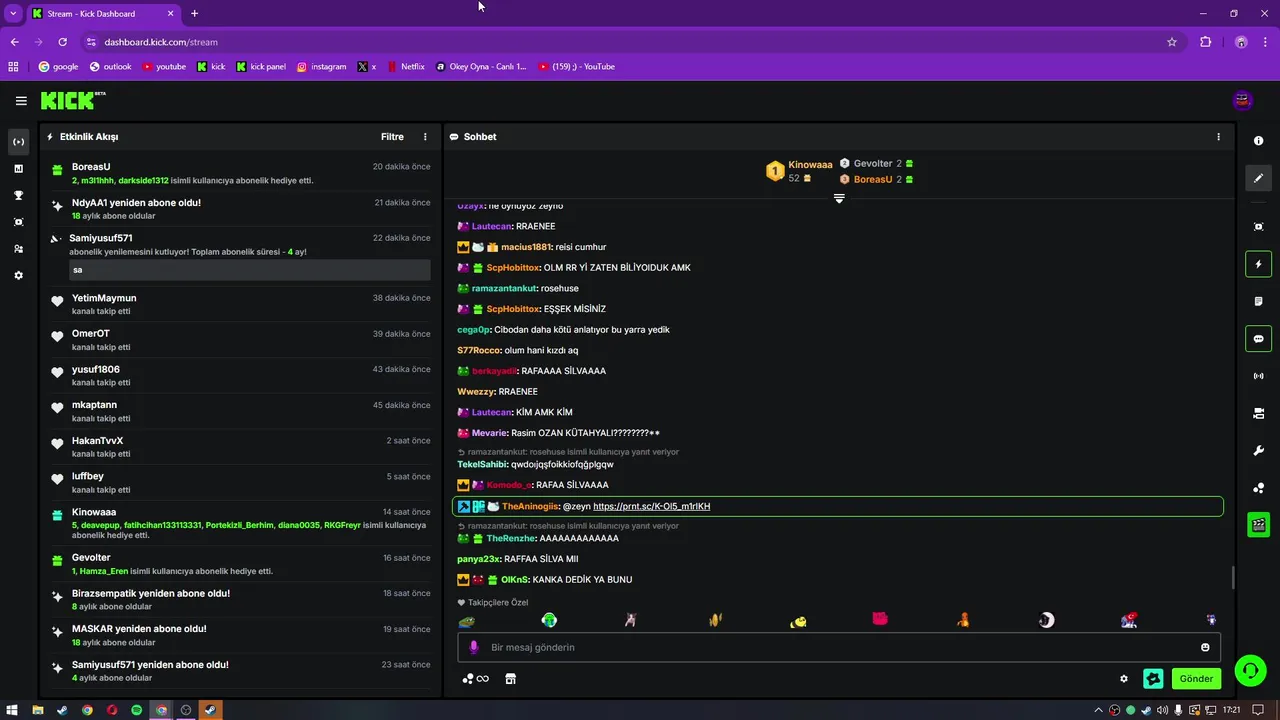Open the prnt.sc link in TheAninogiis message
Image resolution: width=1280 pixels, height=720 pixels.
coord(651,506)
